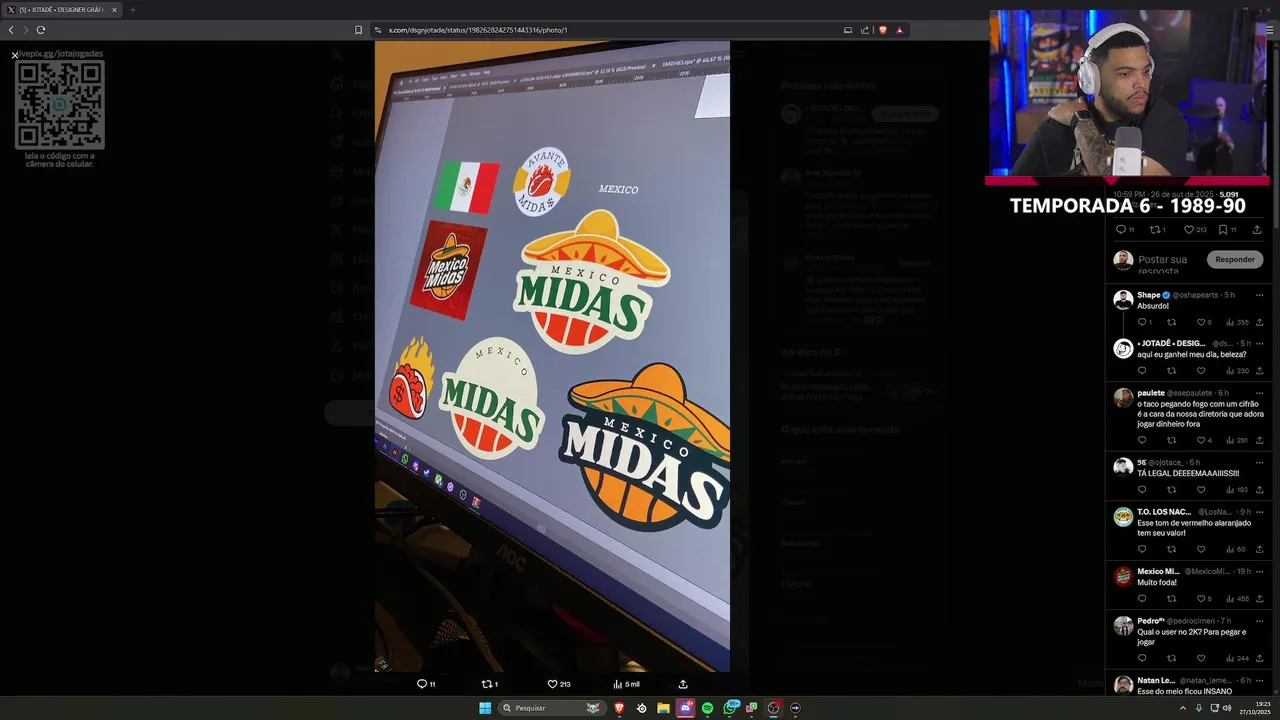Viewport: 1280px width, 720px height.
Task: Click the Brave Shields lion icon
Action: click(x=883, y=30)
